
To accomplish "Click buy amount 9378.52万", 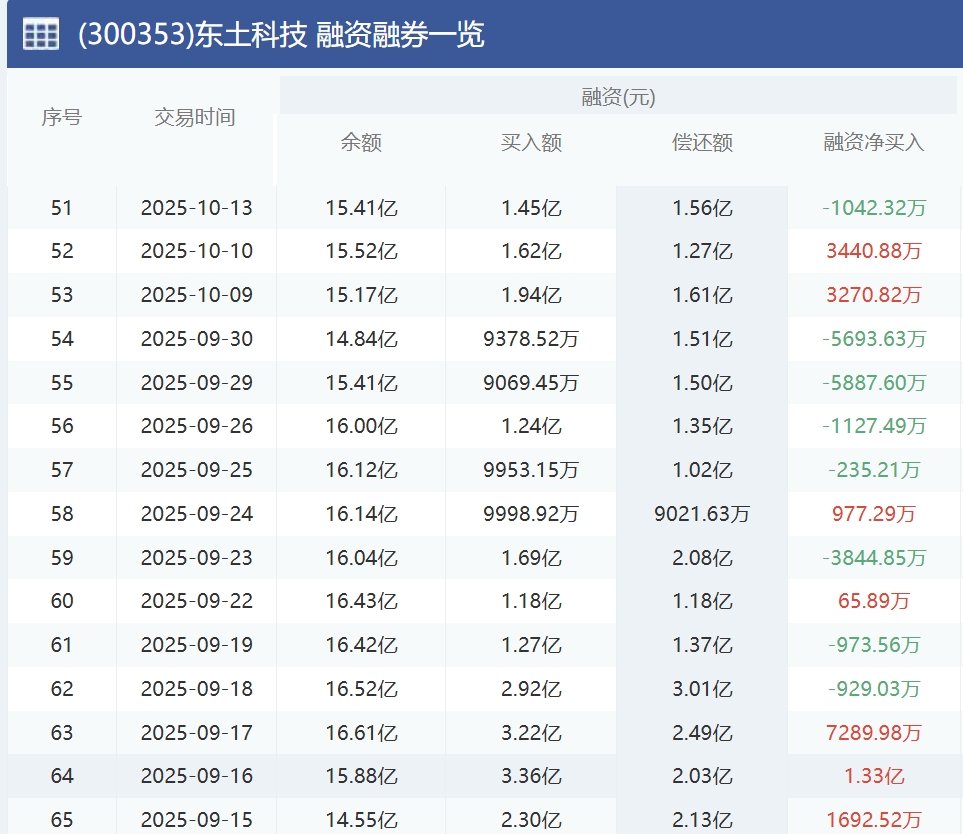I will [531, 338].
